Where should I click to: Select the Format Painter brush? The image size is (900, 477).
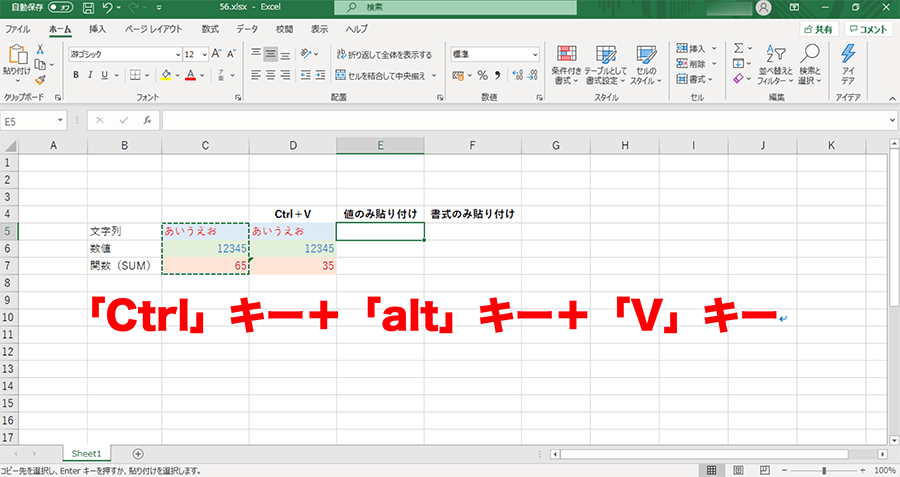40,80
